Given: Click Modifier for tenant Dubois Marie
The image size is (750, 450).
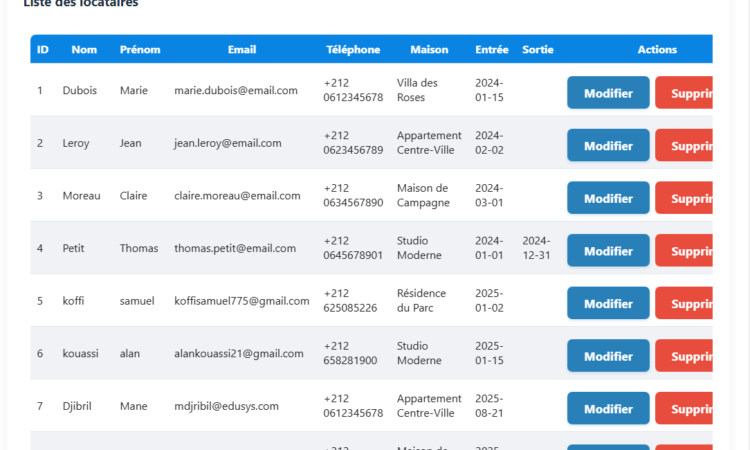Looking at the screenshot, I should [608, 93].
